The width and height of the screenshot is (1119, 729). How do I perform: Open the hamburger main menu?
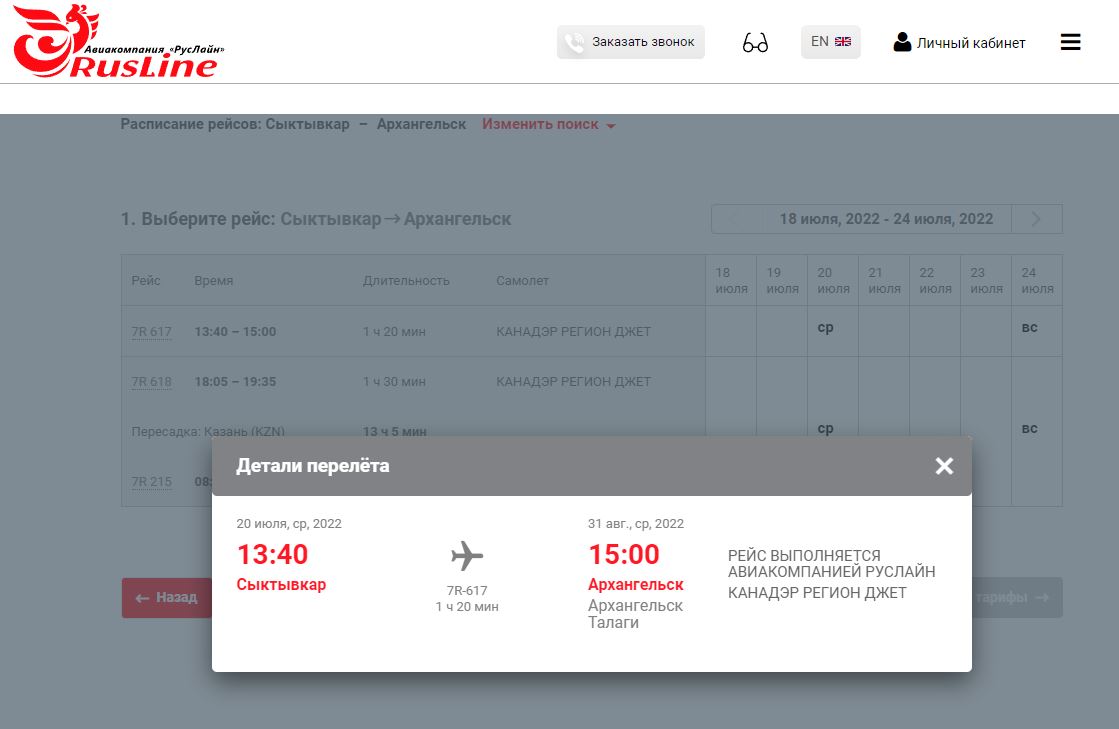click(1070, 42)
